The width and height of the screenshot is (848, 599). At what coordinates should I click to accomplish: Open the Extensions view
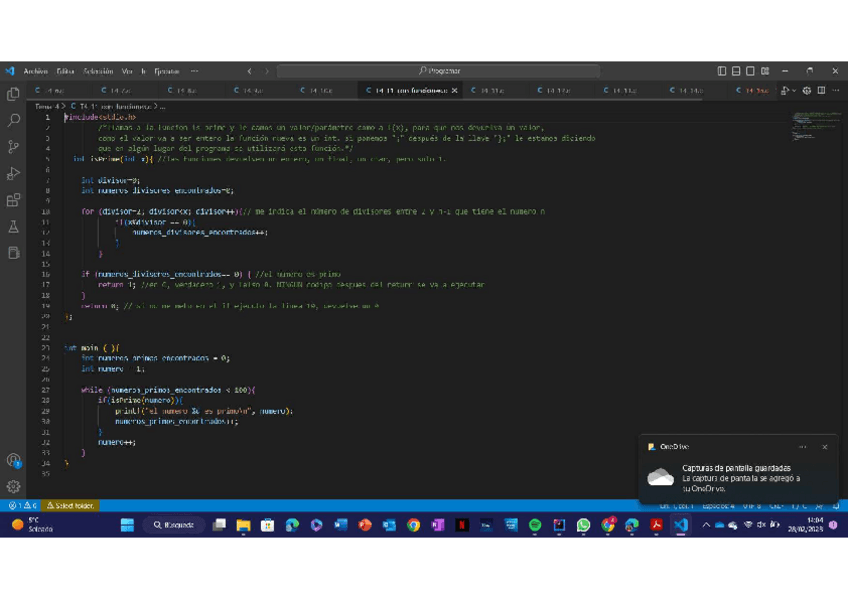click(13, 201)
